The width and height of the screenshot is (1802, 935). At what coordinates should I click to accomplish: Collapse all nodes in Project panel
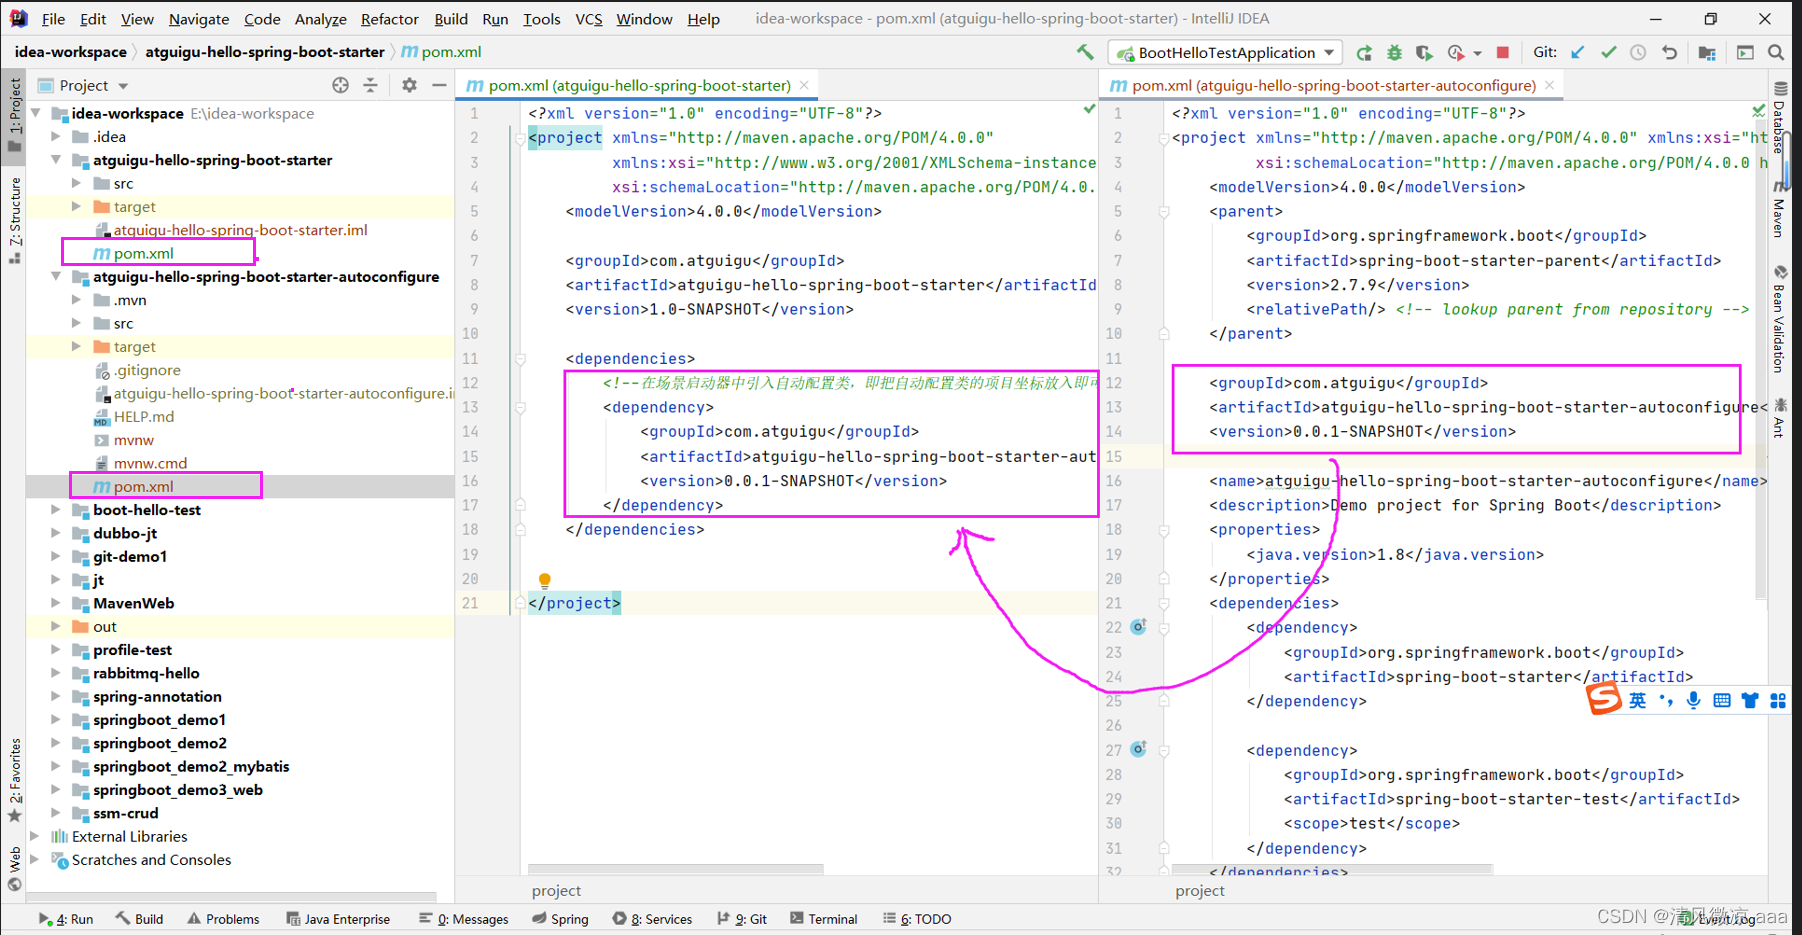click(371, 85)
